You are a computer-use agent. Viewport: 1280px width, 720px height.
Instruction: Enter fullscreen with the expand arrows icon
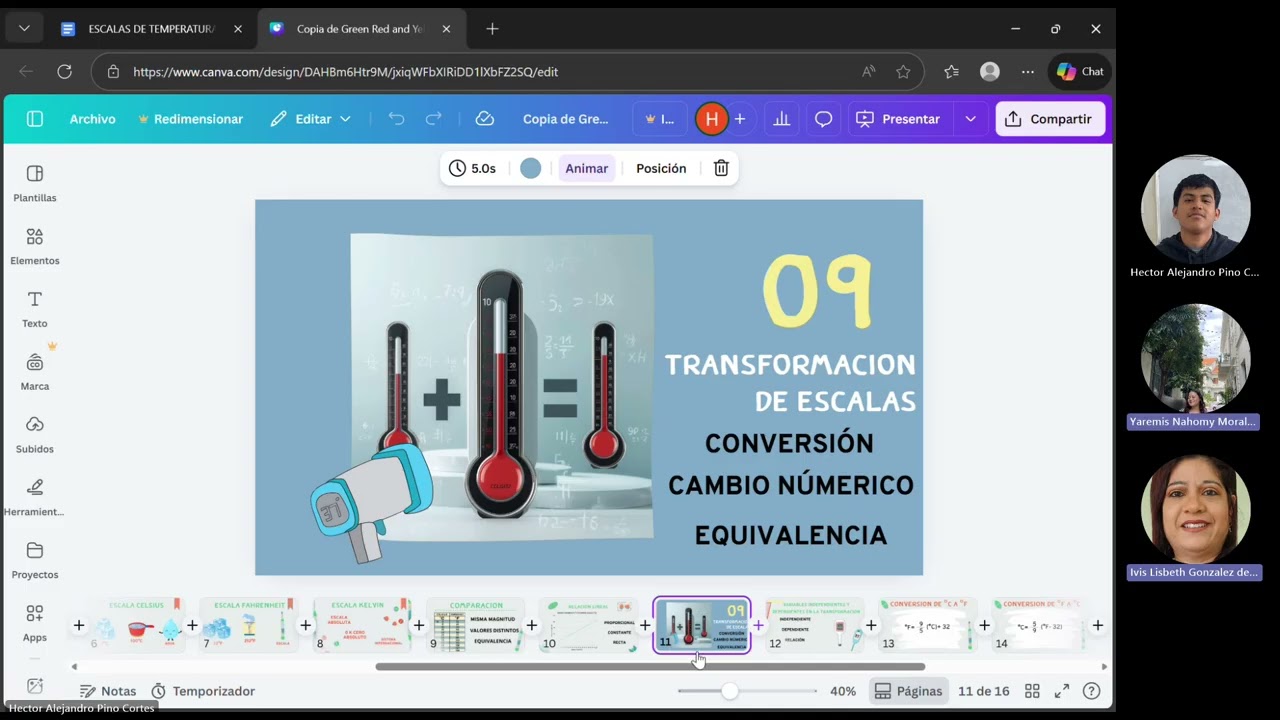tap(1062, 691)
